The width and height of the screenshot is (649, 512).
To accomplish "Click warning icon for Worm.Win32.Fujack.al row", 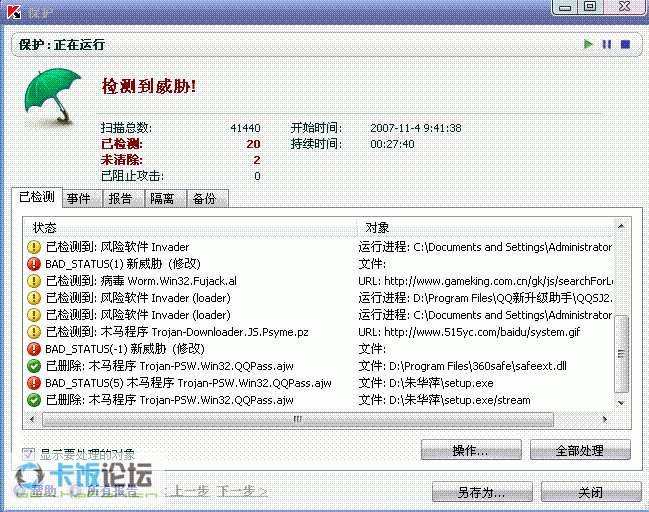I will (34, 281).
